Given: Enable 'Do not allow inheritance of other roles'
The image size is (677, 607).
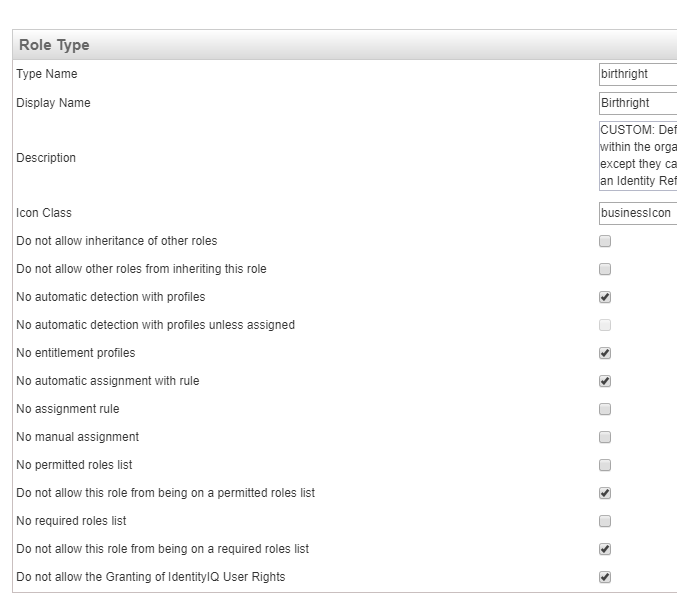Looking at the screenshot, I should (605, 241).
